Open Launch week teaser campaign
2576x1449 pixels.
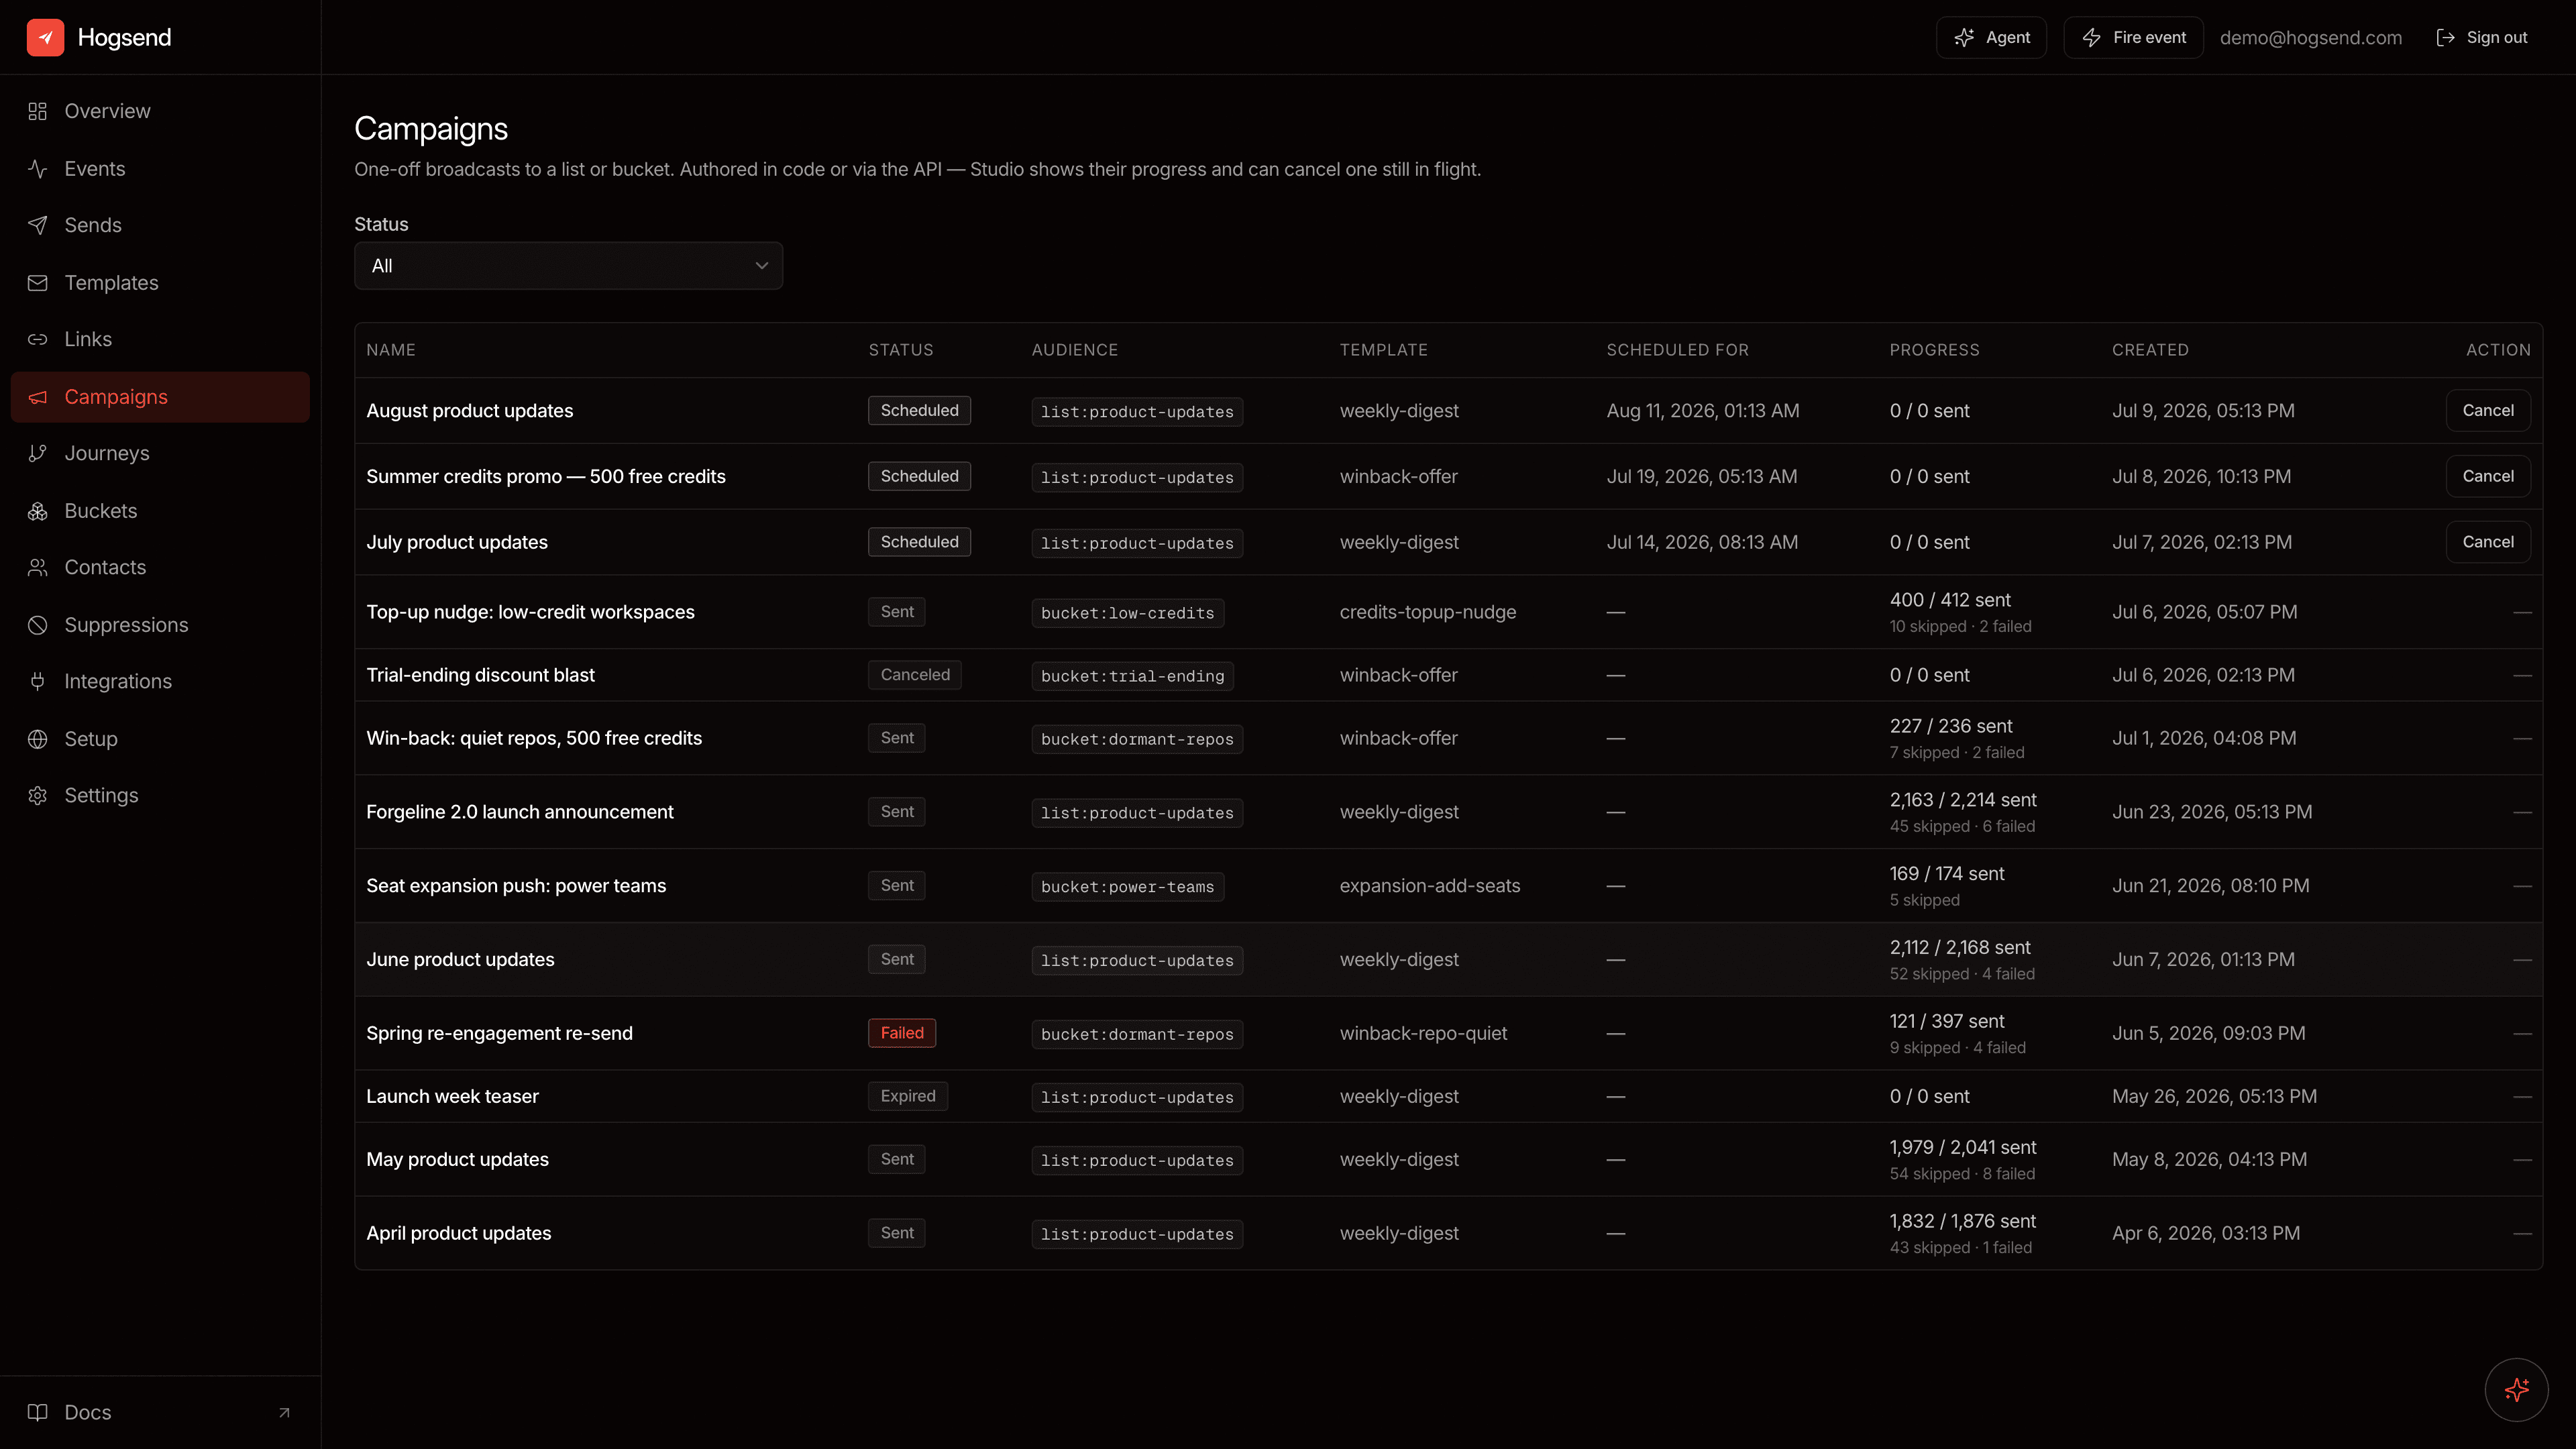tap(452, 1096)
